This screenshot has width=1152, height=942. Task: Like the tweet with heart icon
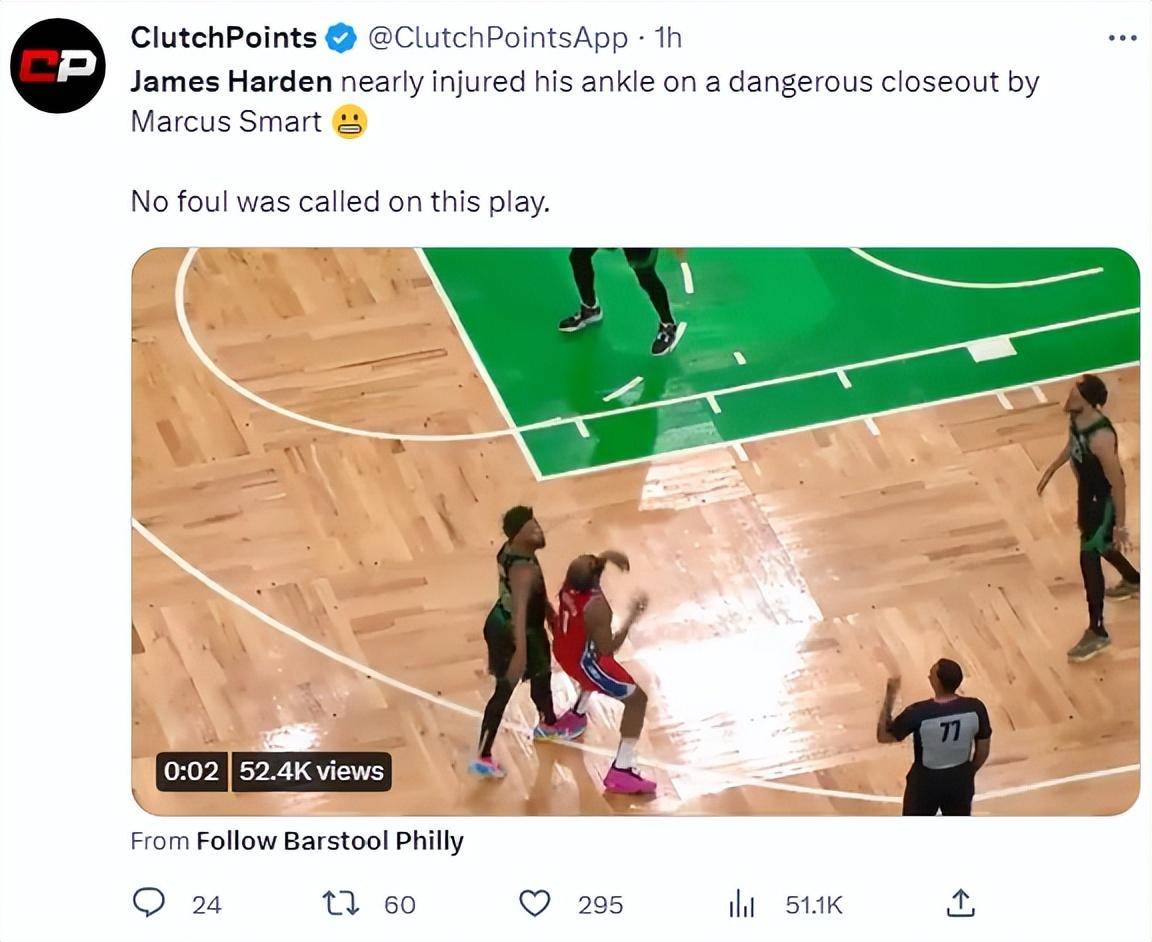point(535,903)
